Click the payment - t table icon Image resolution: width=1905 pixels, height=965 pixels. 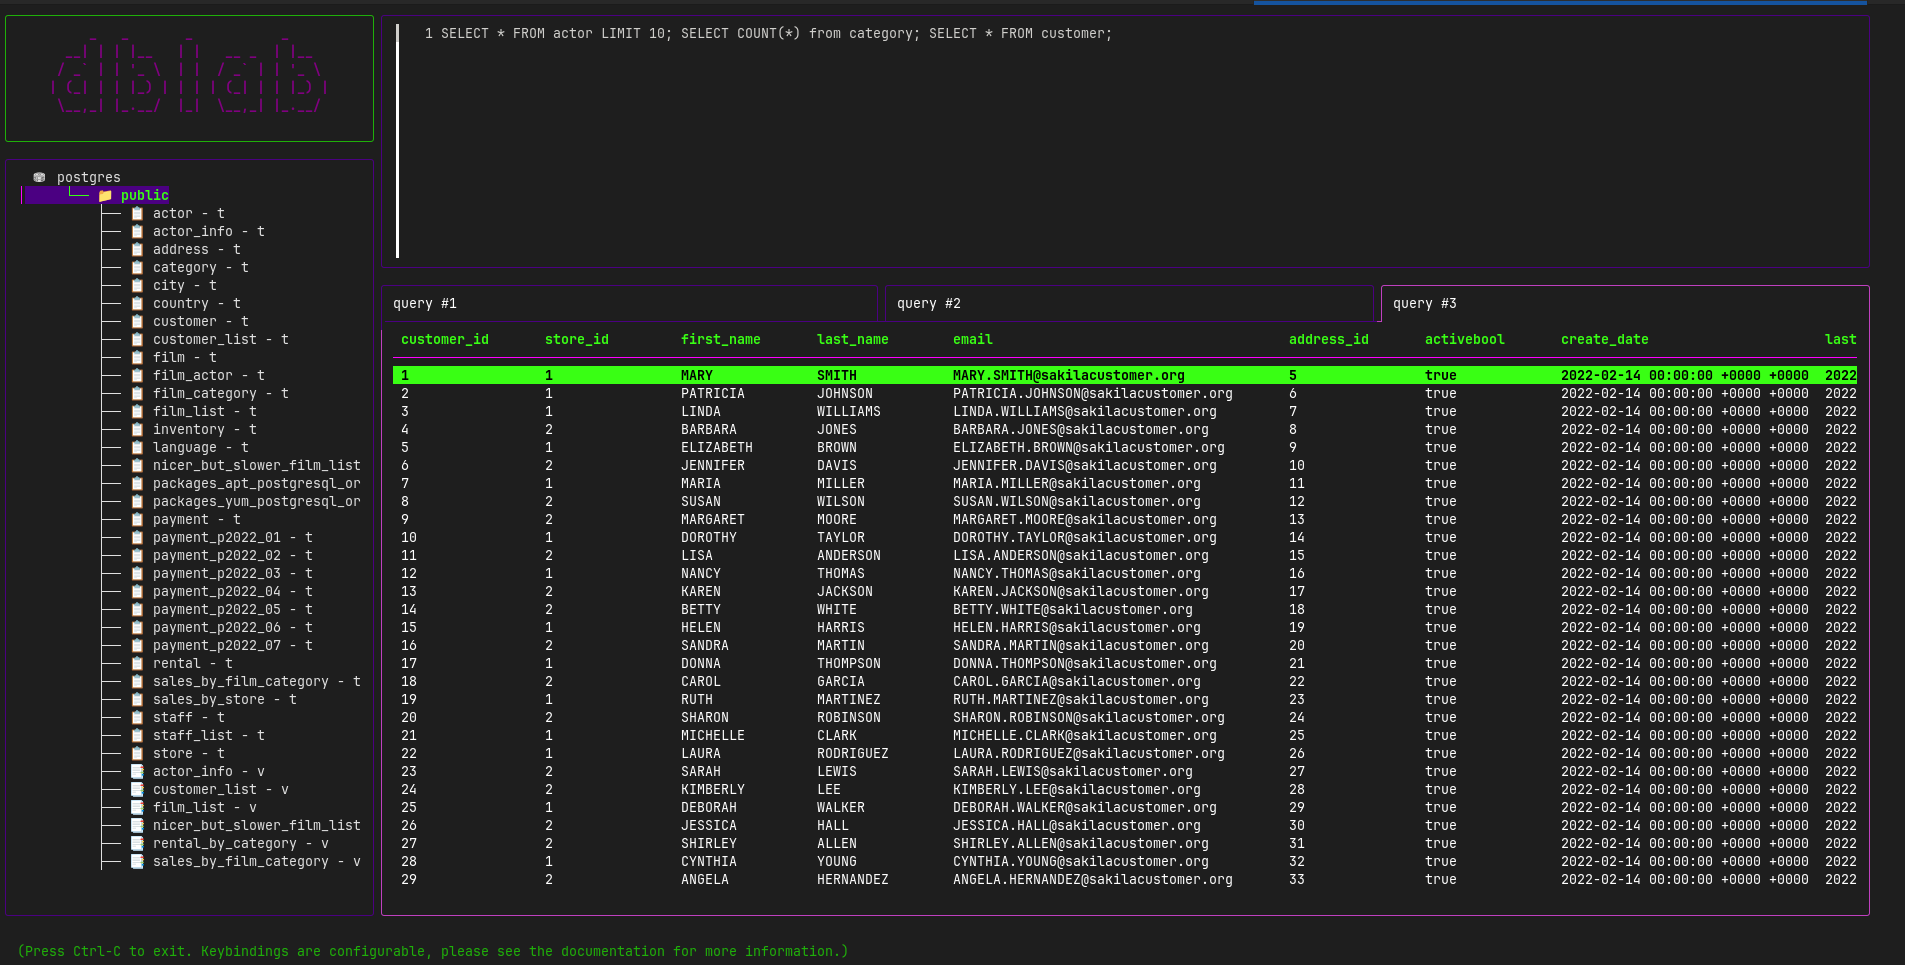pyautogui.click(x=137, y=519)
